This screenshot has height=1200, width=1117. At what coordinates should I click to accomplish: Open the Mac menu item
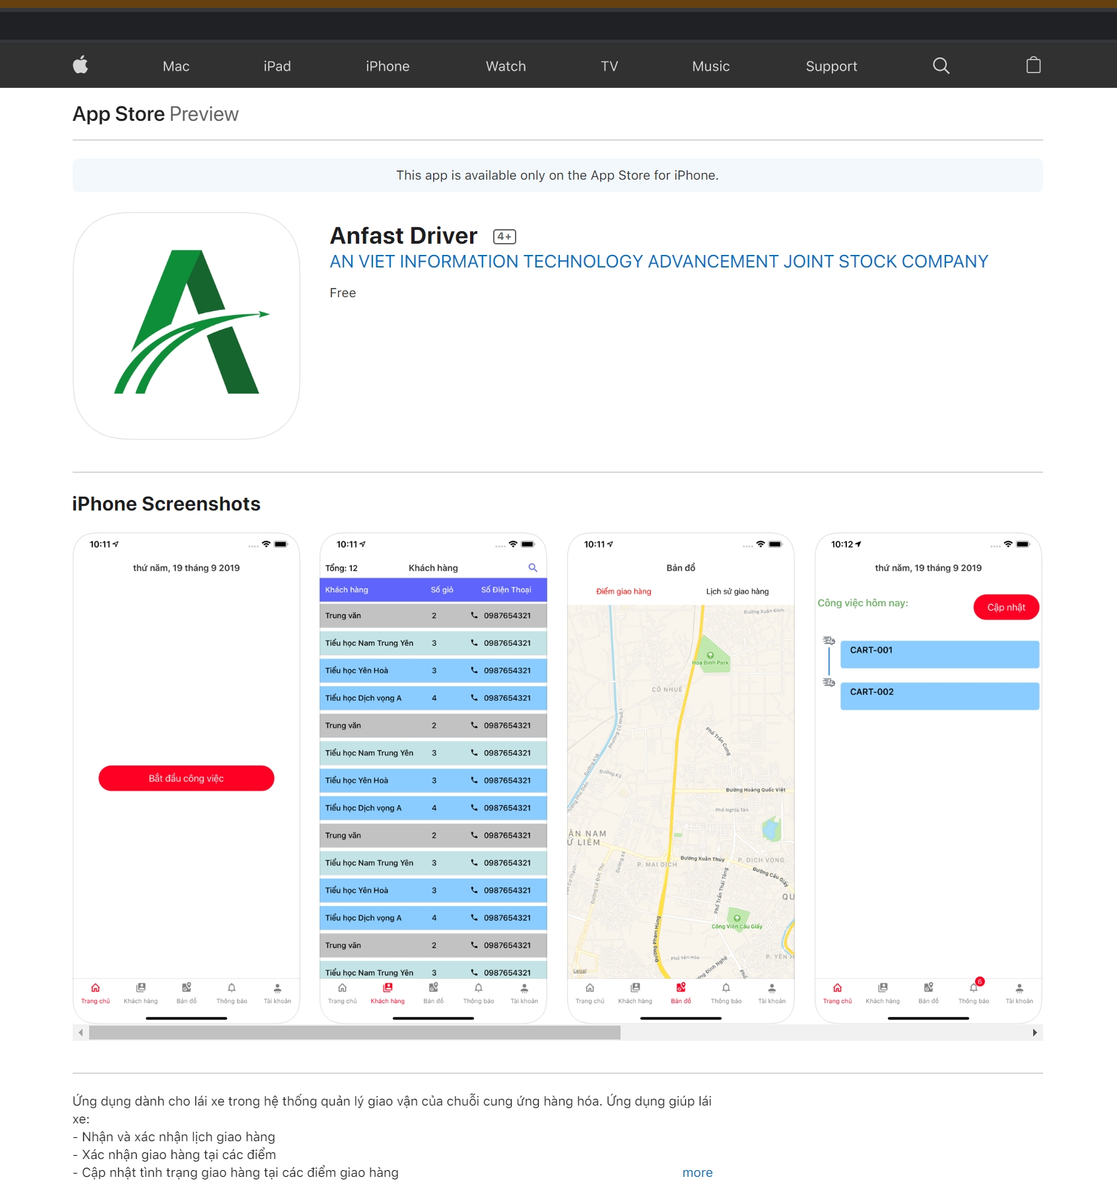click(x=176, y=66)
